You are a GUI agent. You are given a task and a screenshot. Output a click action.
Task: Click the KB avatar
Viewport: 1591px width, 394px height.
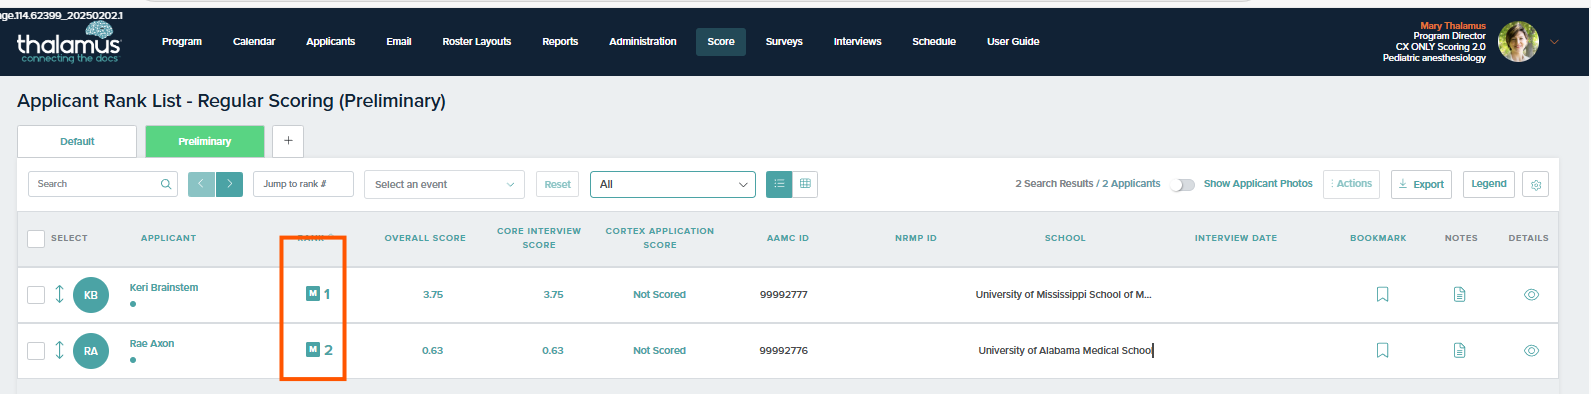tap(91, 295)
